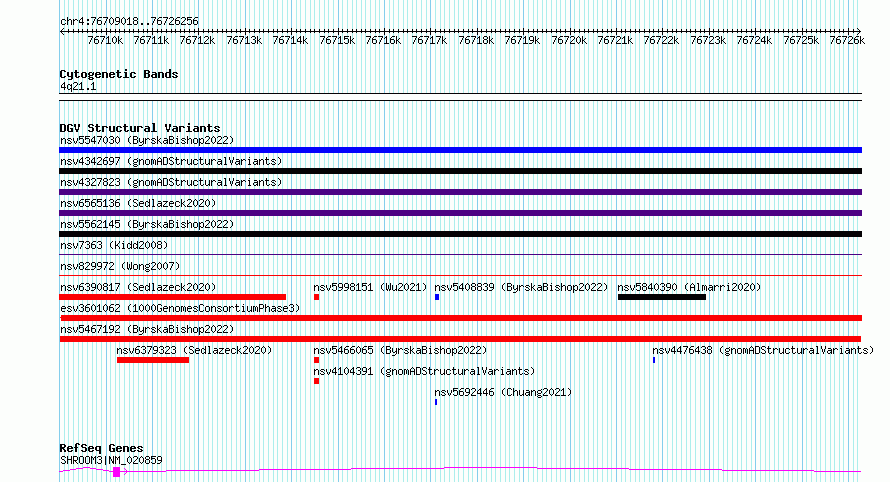Click the 76714k ruler tick label
890x482 pixels.
click(290, 40)
